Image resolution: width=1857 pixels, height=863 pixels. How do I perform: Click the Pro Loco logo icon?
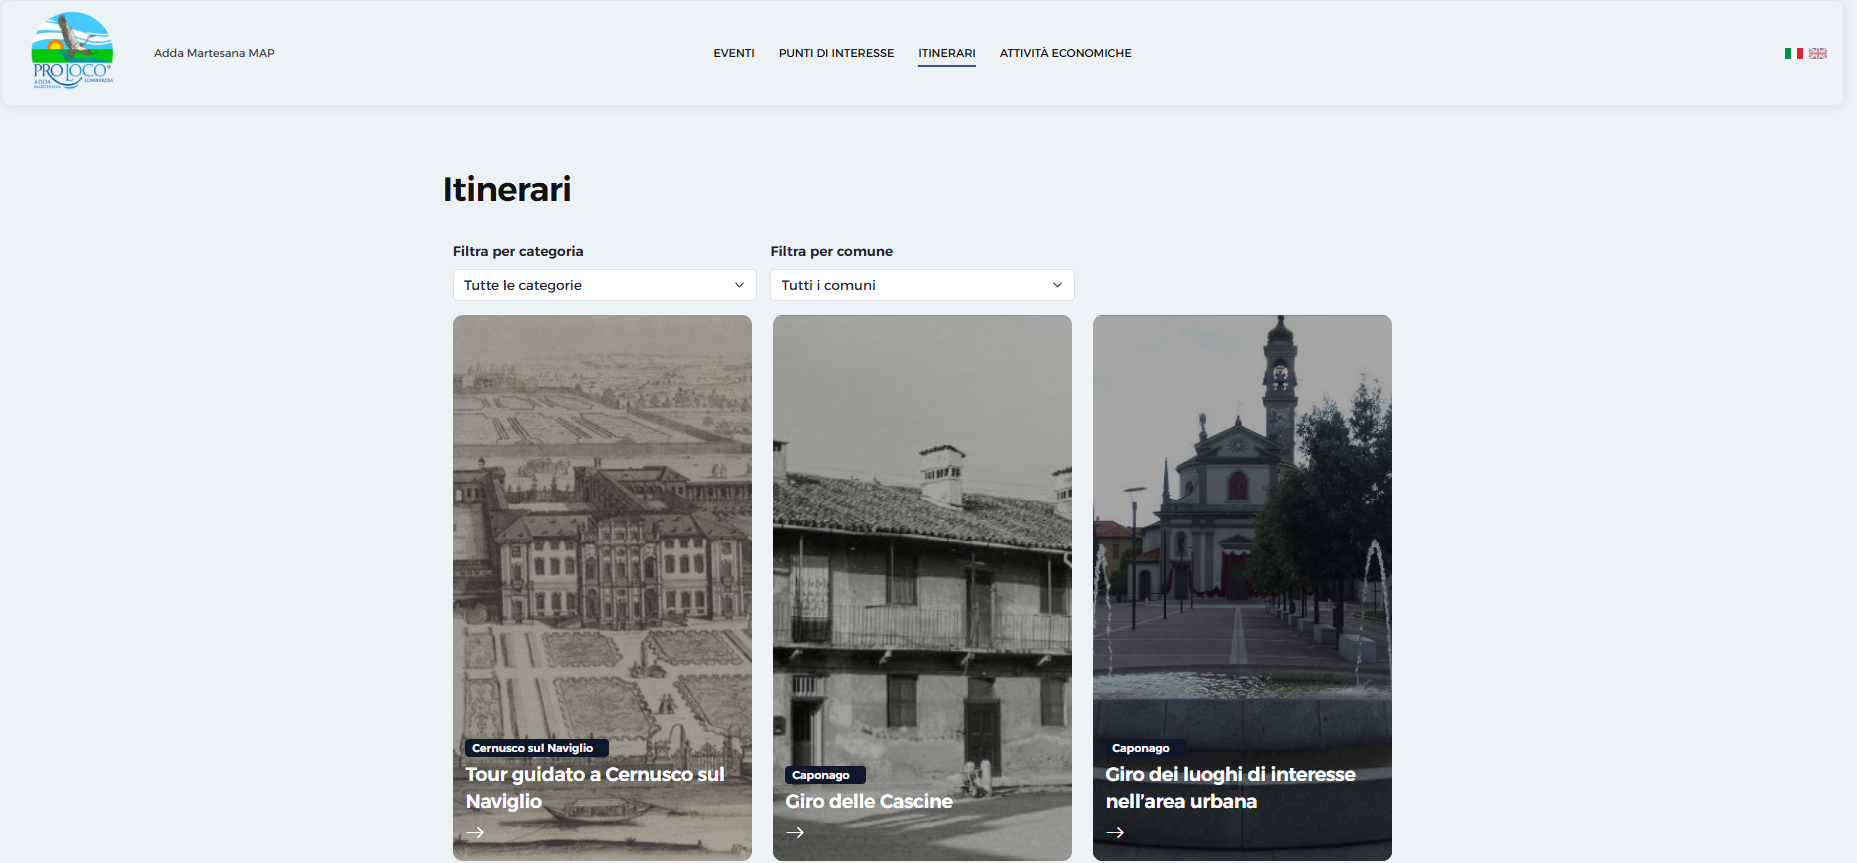[72, 51]
